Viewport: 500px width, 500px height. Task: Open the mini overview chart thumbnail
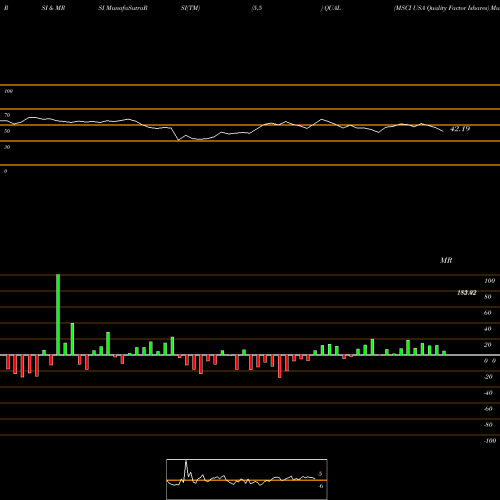tap(247, 479)
